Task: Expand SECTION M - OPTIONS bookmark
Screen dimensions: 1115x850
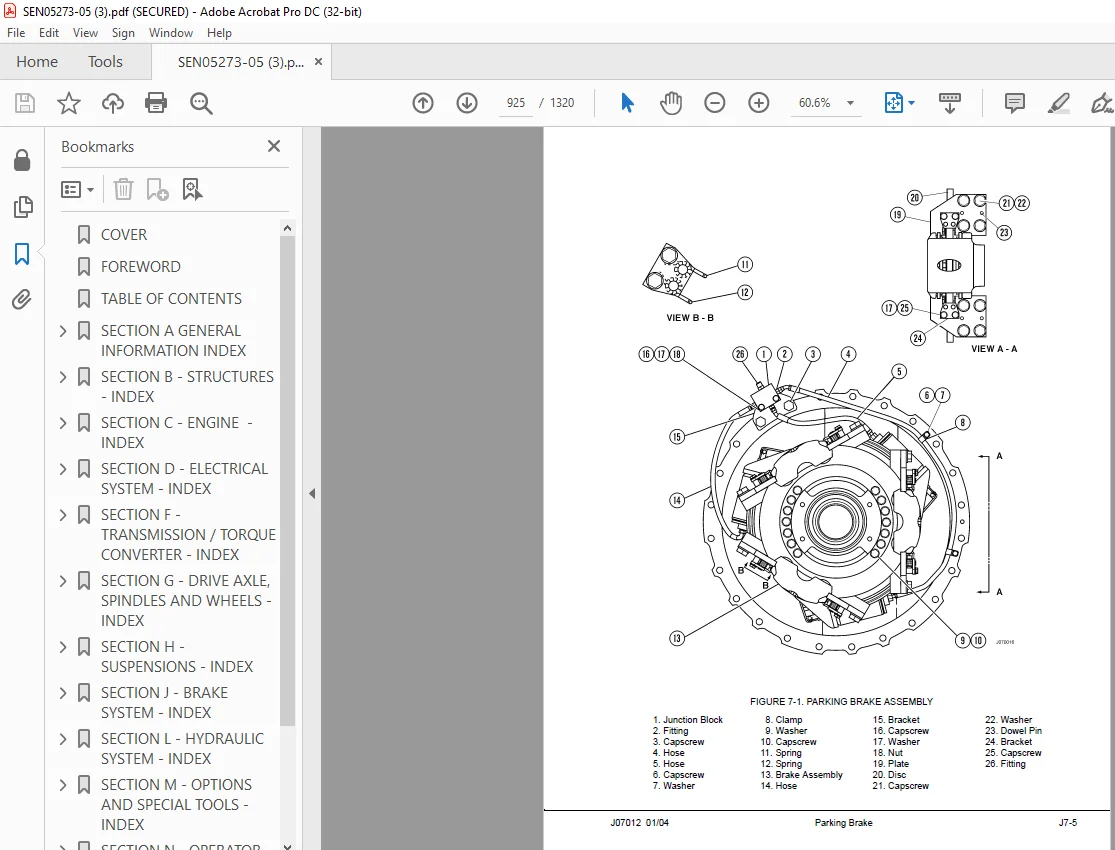Action: pos(63,785)
